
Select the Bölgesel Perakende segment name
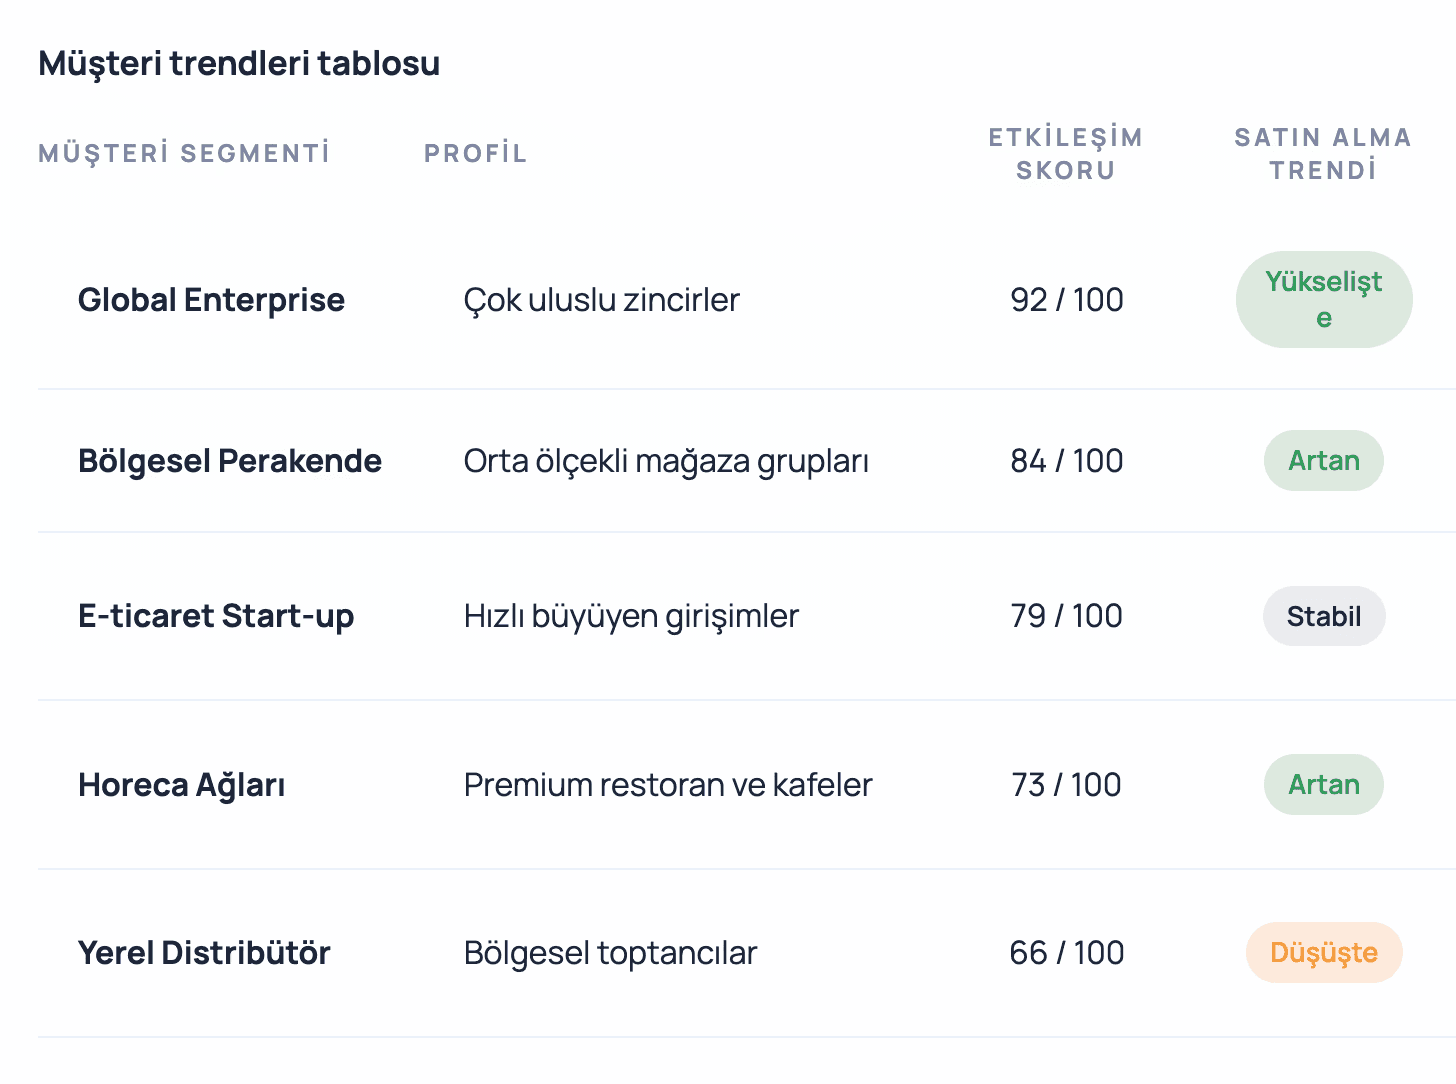(230, 461)
